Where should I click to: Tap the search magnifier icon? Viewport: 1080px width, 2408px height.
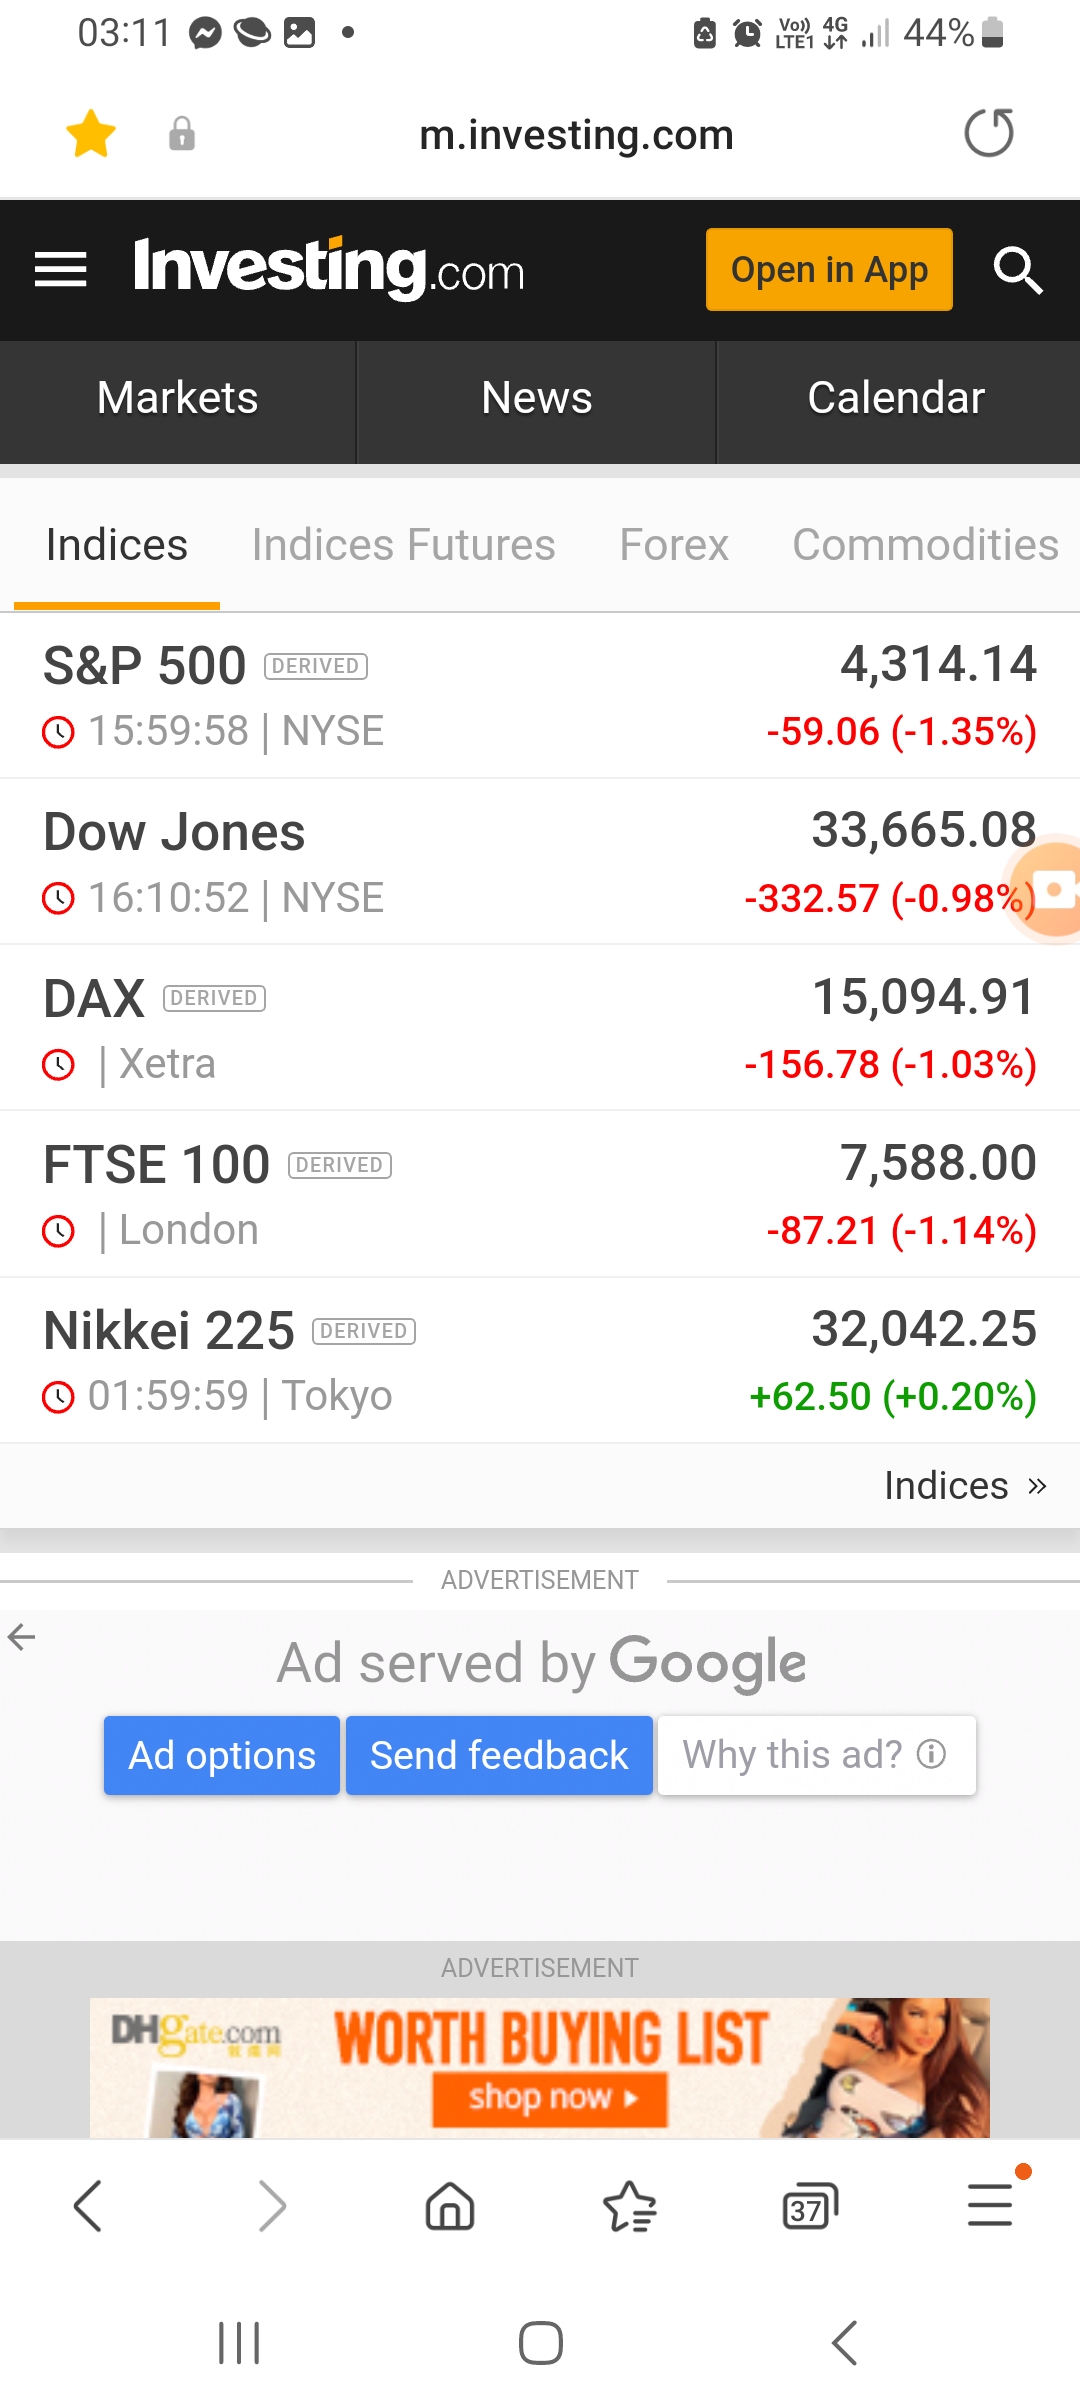pyautogui.click(x=1018, y=270)
